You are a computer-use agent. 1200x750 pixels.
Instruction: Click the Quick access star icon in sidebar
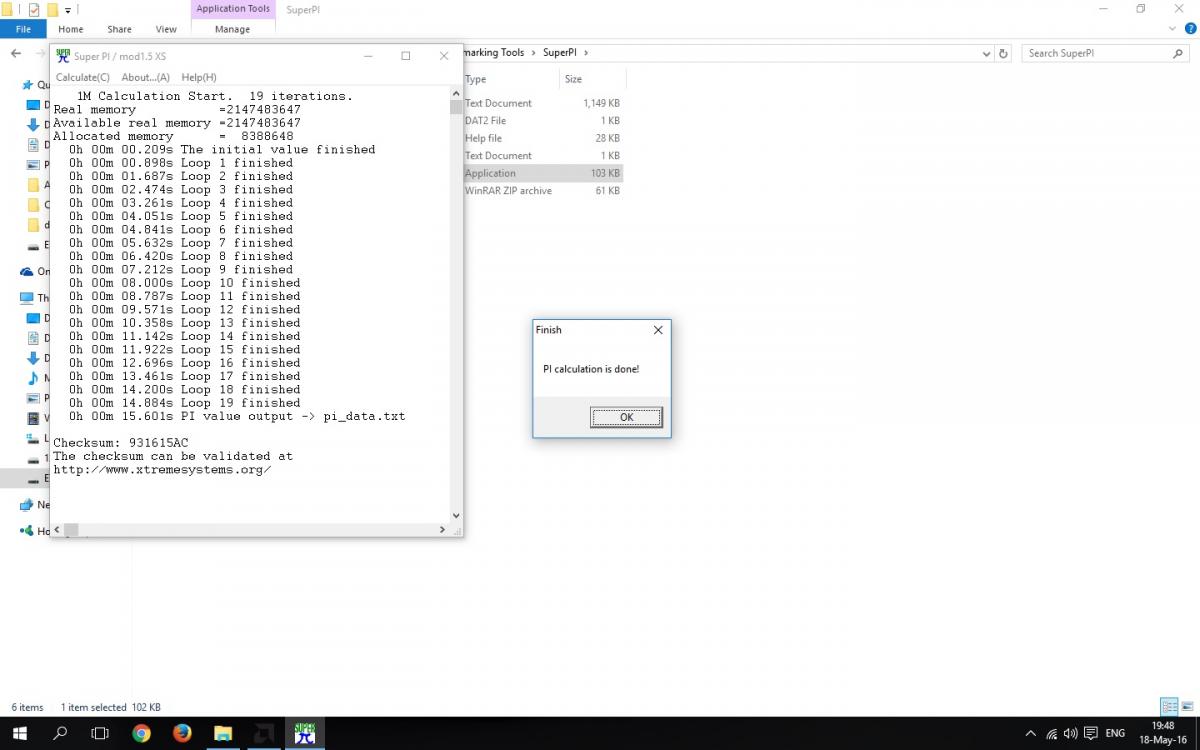pyautogui.click(x=28, y=85)
